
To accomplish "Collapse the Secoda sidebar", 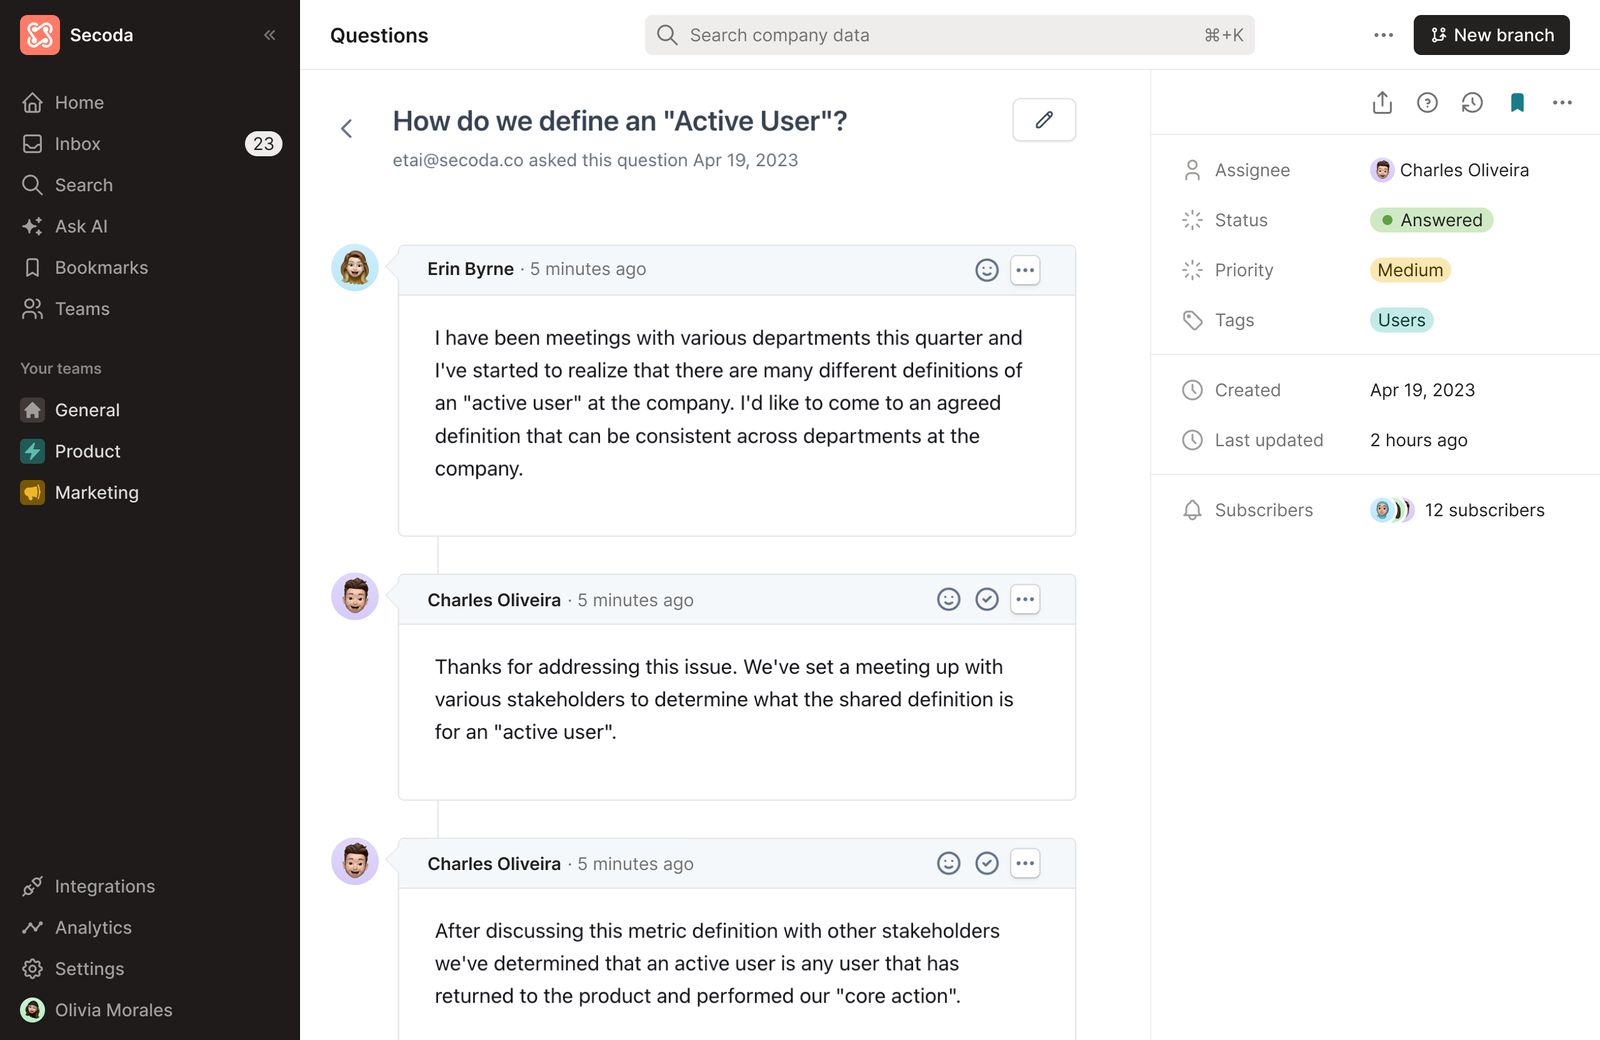I will [269, 34].
